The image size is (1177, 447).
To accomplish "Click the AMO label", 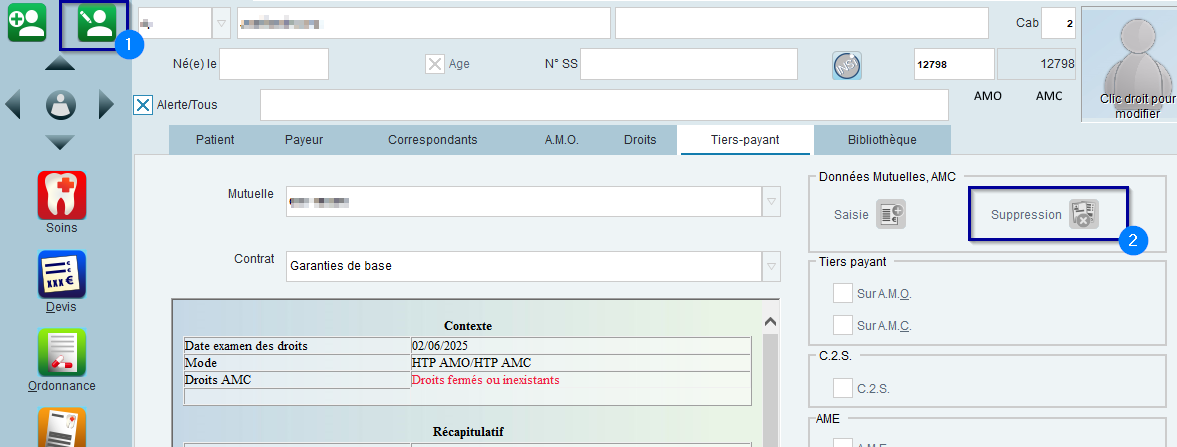I will [988, 96].
